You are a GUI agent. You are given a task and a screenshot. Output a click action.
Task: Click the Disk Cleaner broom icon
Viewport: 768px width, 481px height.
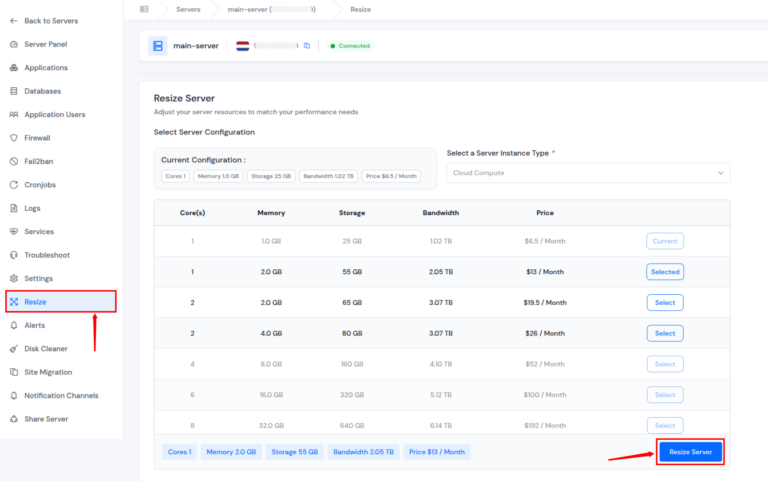[x=14, y=349]
